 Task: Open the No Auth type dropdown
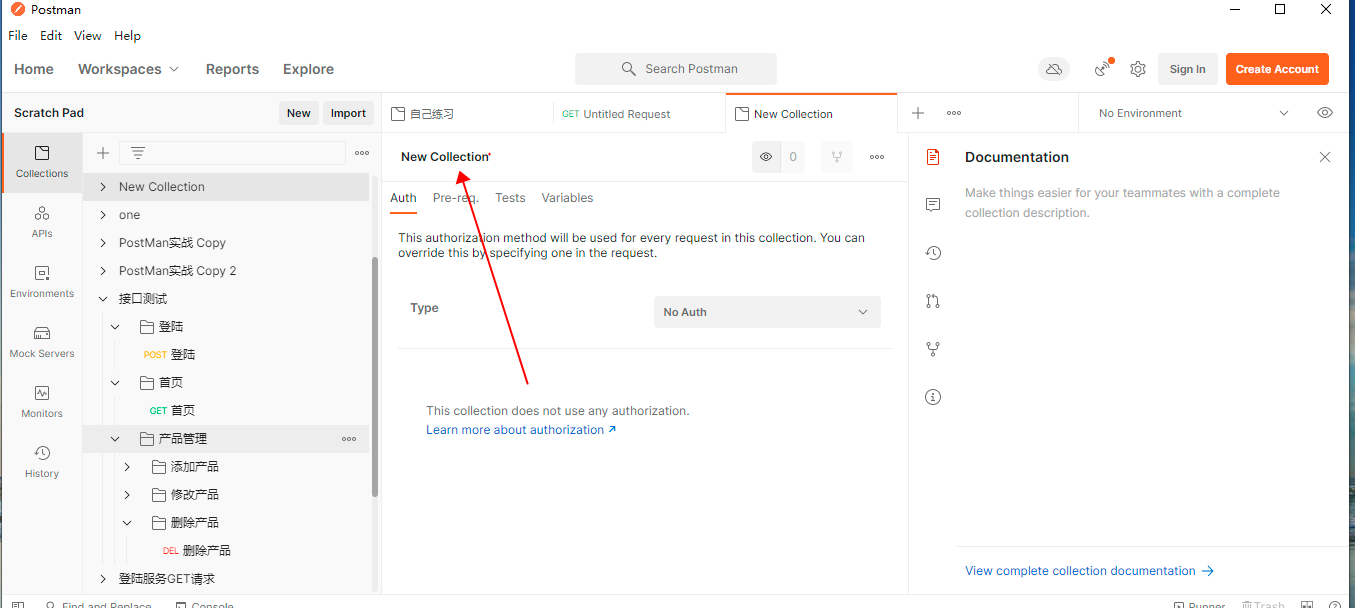tap(767, 312)
